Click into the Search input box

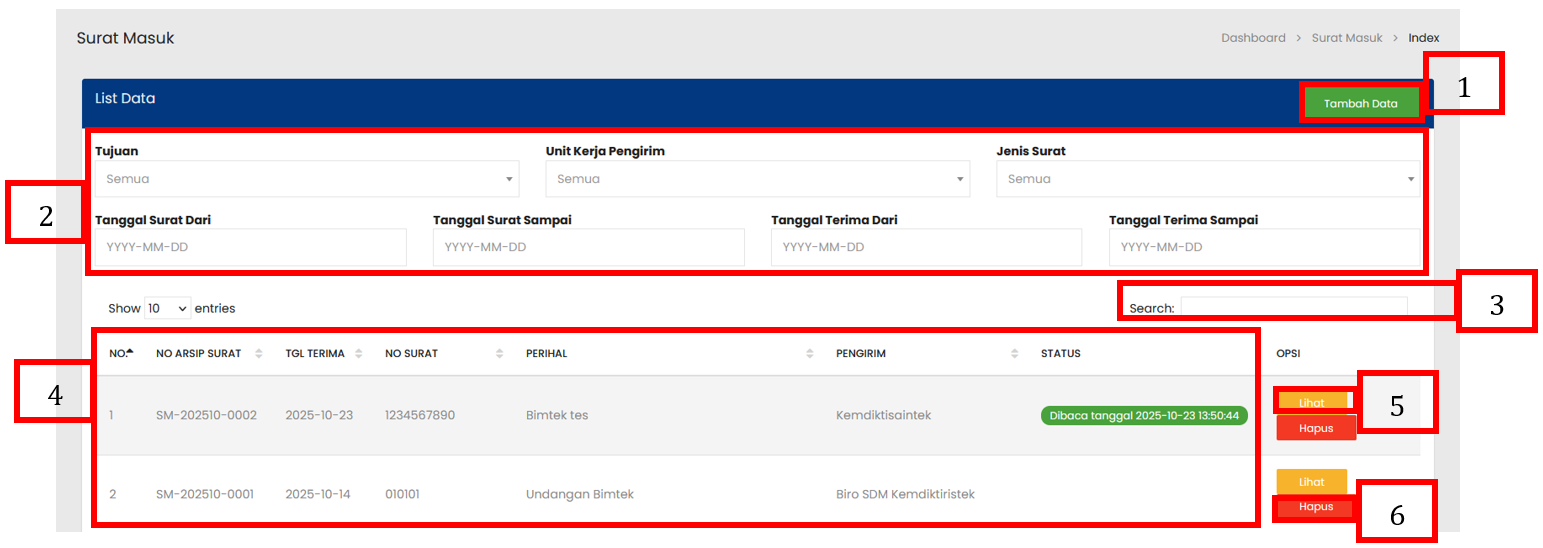(x=1293, y=308)
